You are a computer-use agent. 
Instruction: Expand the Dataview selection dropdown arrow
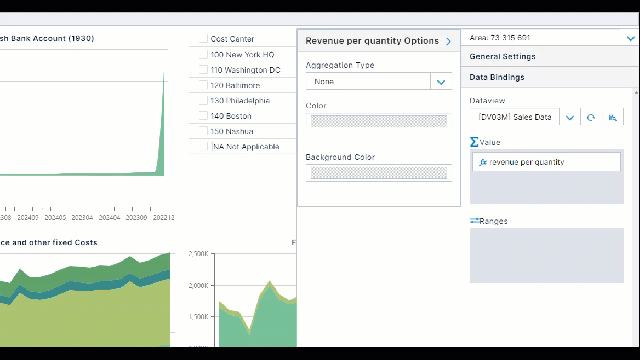(570, 118)
